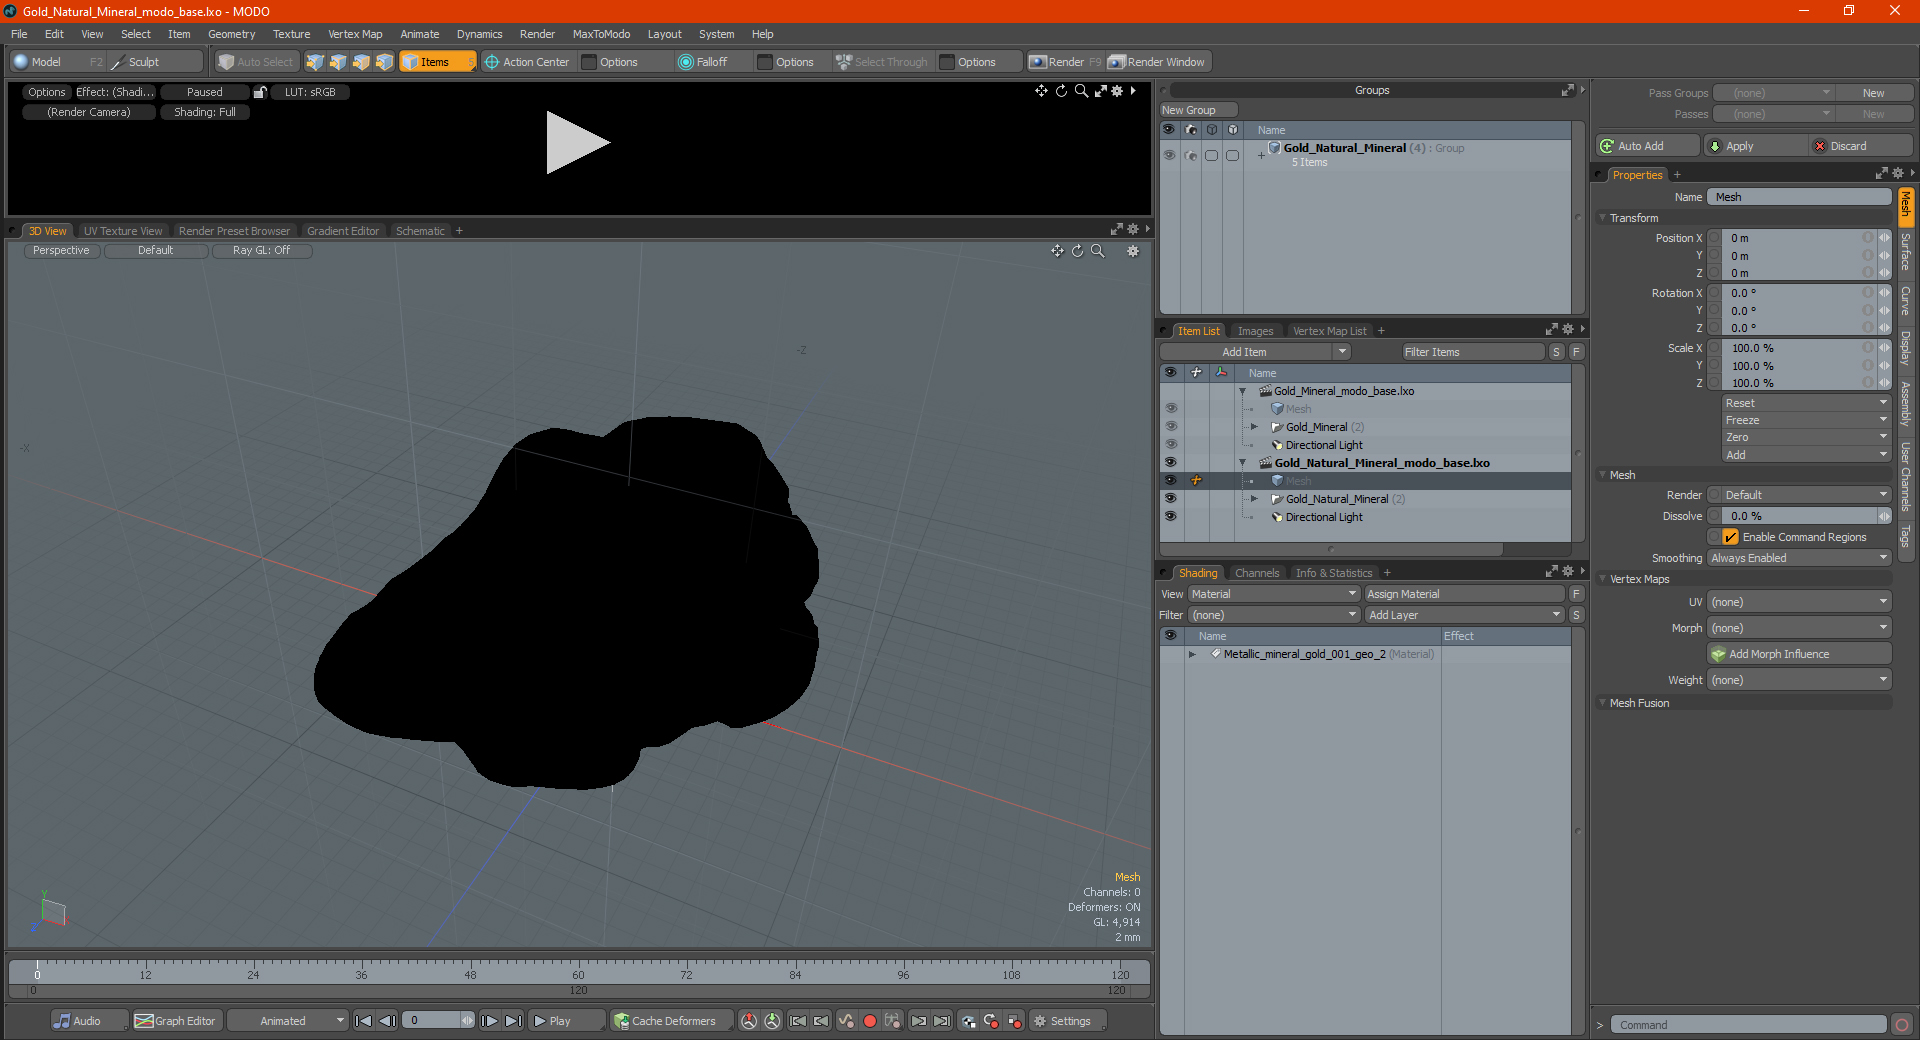Toggle Auto Select button

256,62
